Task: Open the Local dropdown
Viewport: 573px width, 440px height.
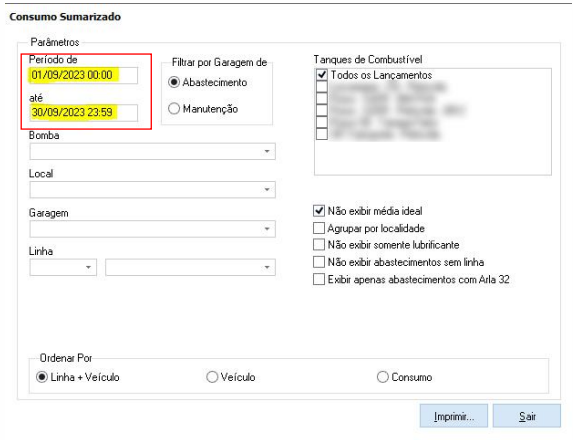Action: pyautogui.click(x=152, y=190)
